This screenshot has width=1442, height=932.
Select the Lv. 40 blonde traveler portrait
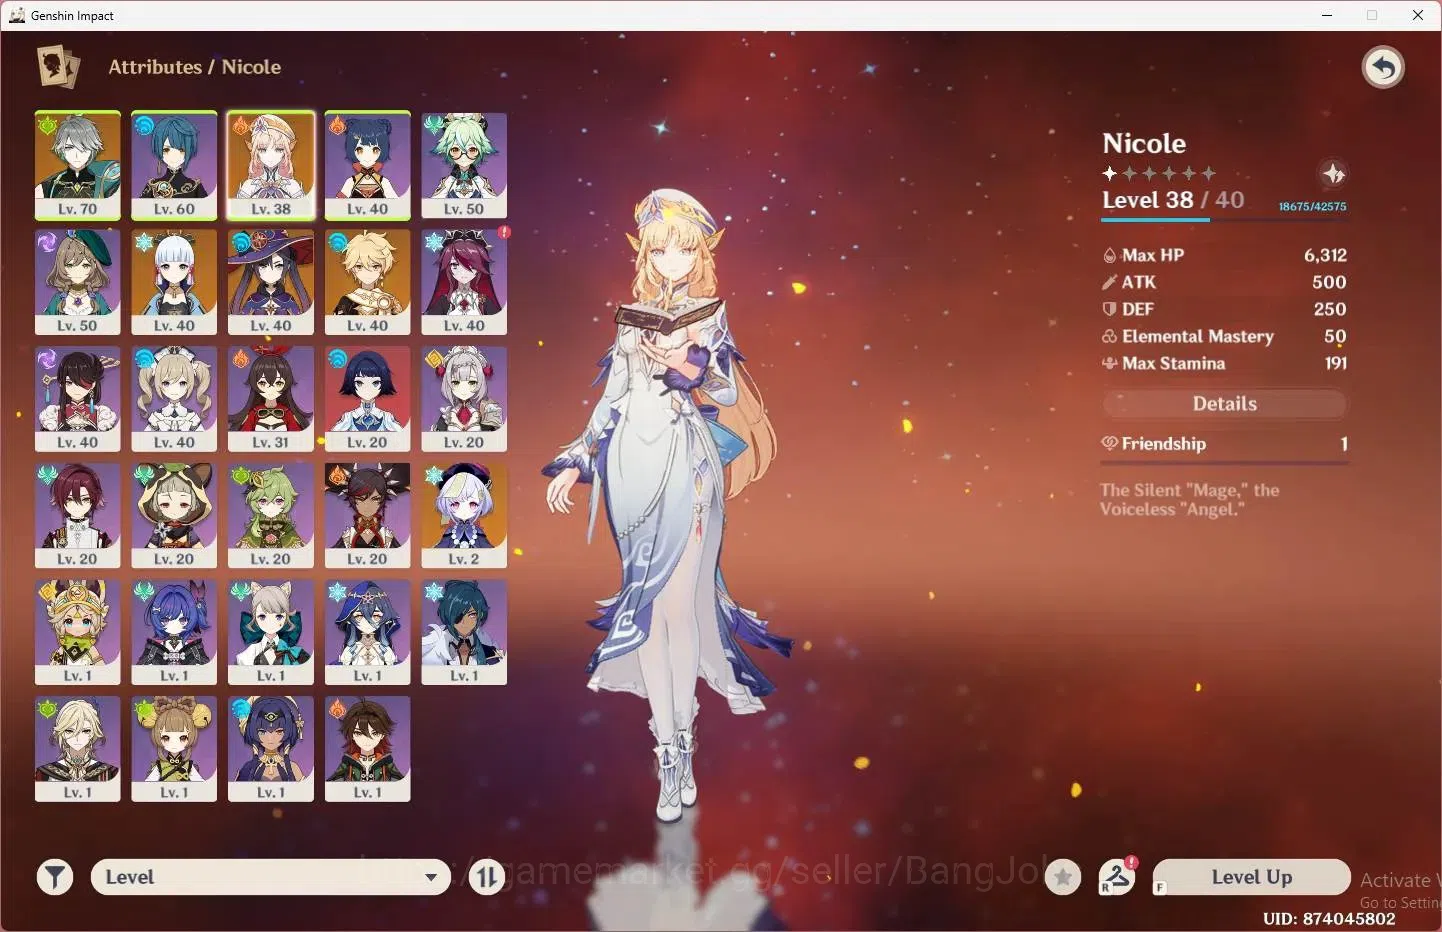coord(367,282)
